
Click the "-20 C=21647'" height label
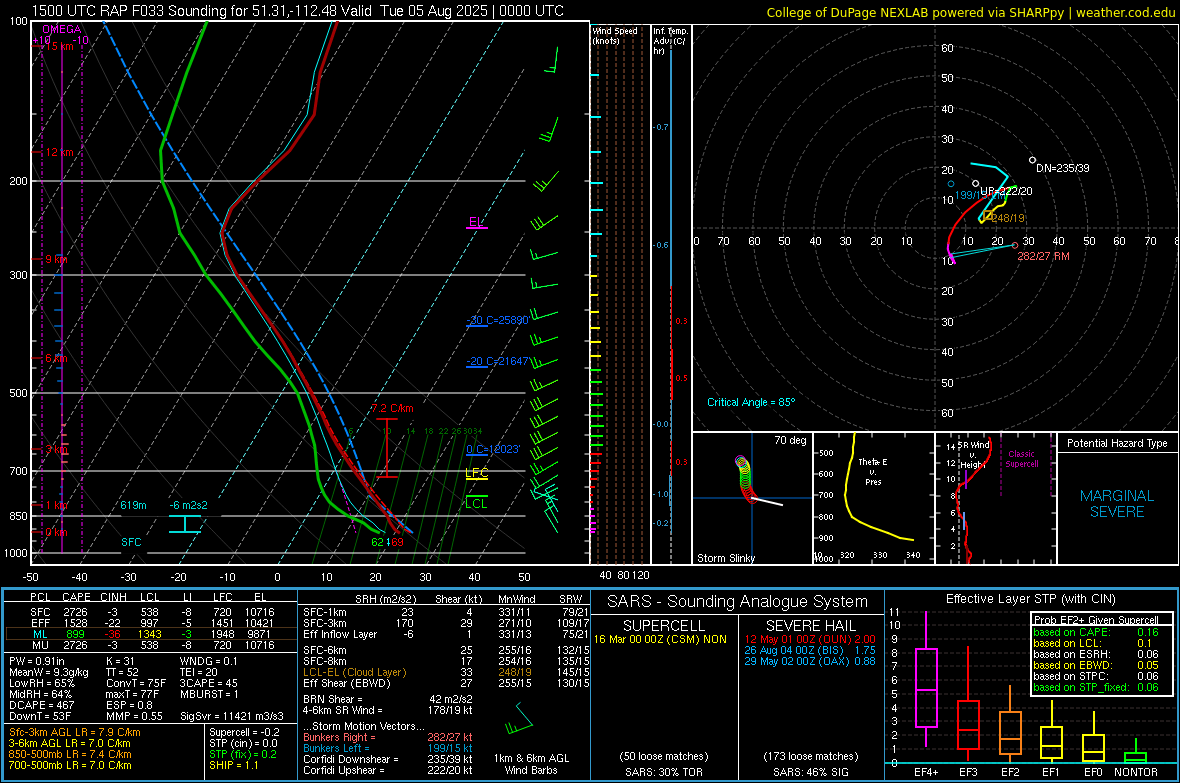tap(498, 361)
